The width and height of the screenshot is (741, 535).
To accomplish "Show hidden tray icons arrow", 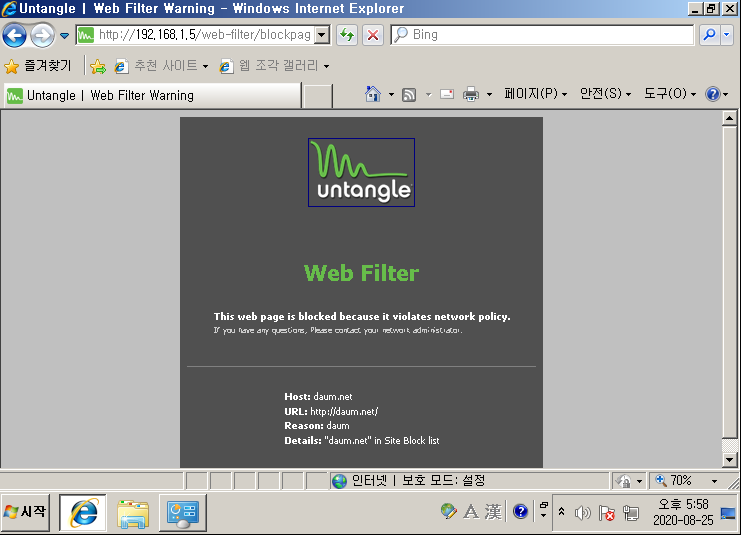I will tap(561, 511).
